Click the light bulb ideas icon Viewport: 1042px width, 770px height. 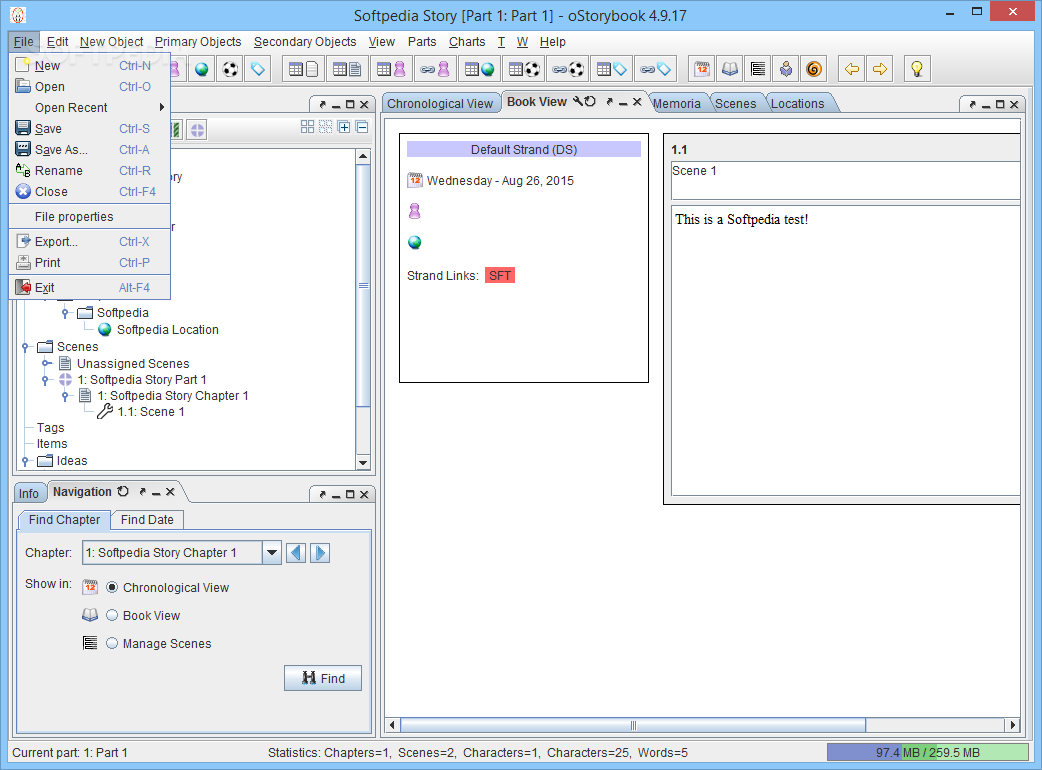click(x=917, y=69)
